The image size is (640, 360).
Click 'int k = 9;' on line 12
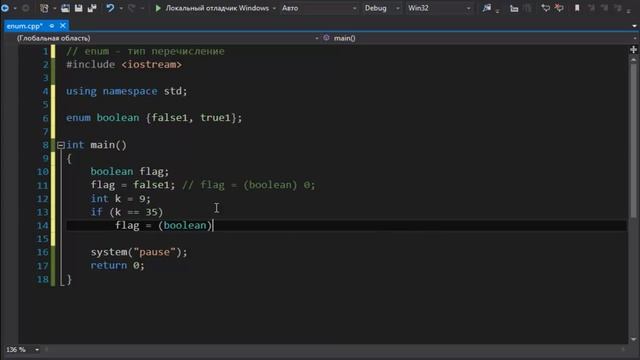click(120, 198)
